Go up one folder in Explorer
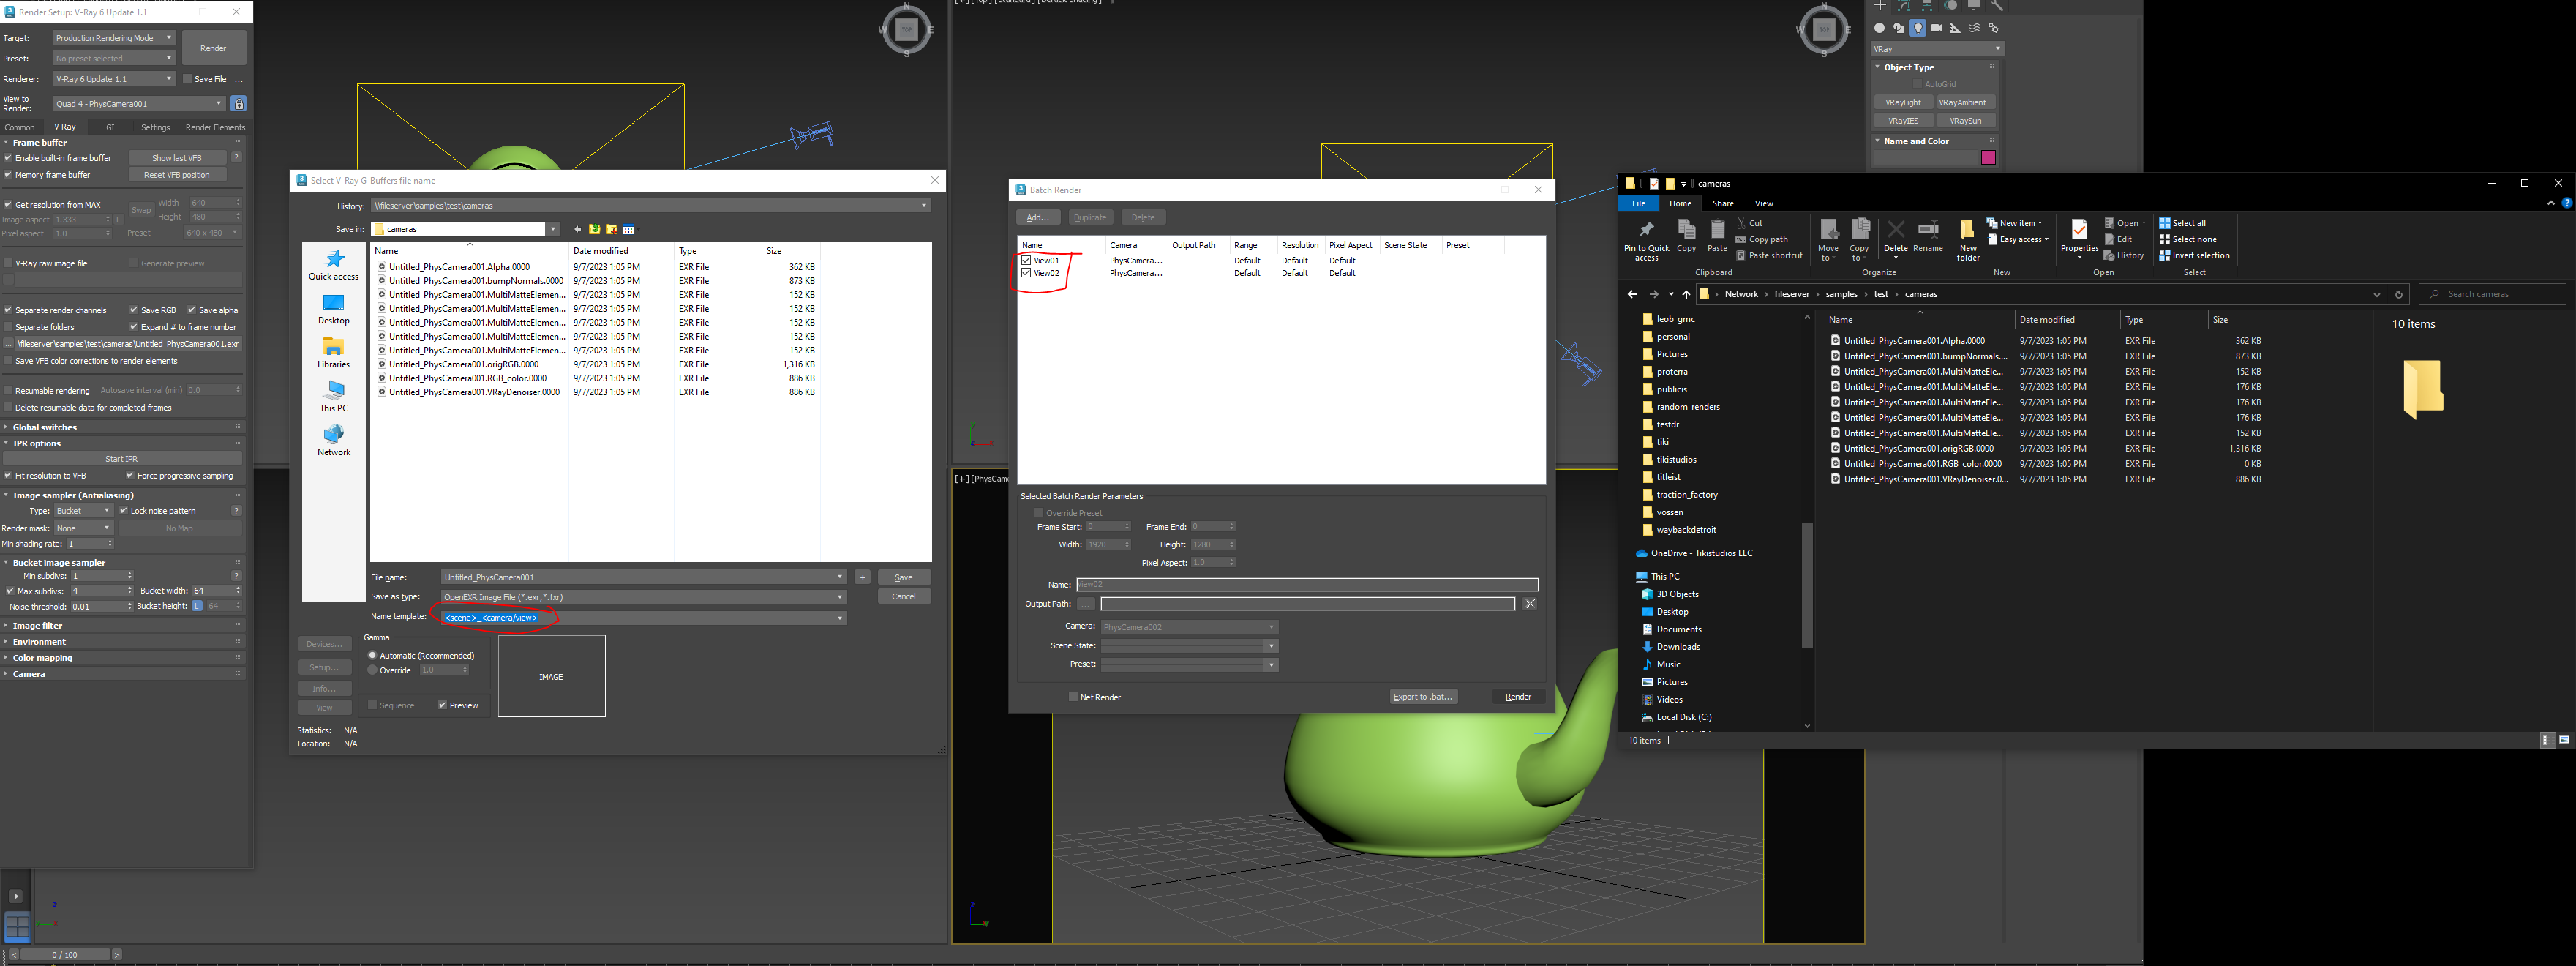This screenshot has width=2576, height=966. click(x=1686, y=294)
